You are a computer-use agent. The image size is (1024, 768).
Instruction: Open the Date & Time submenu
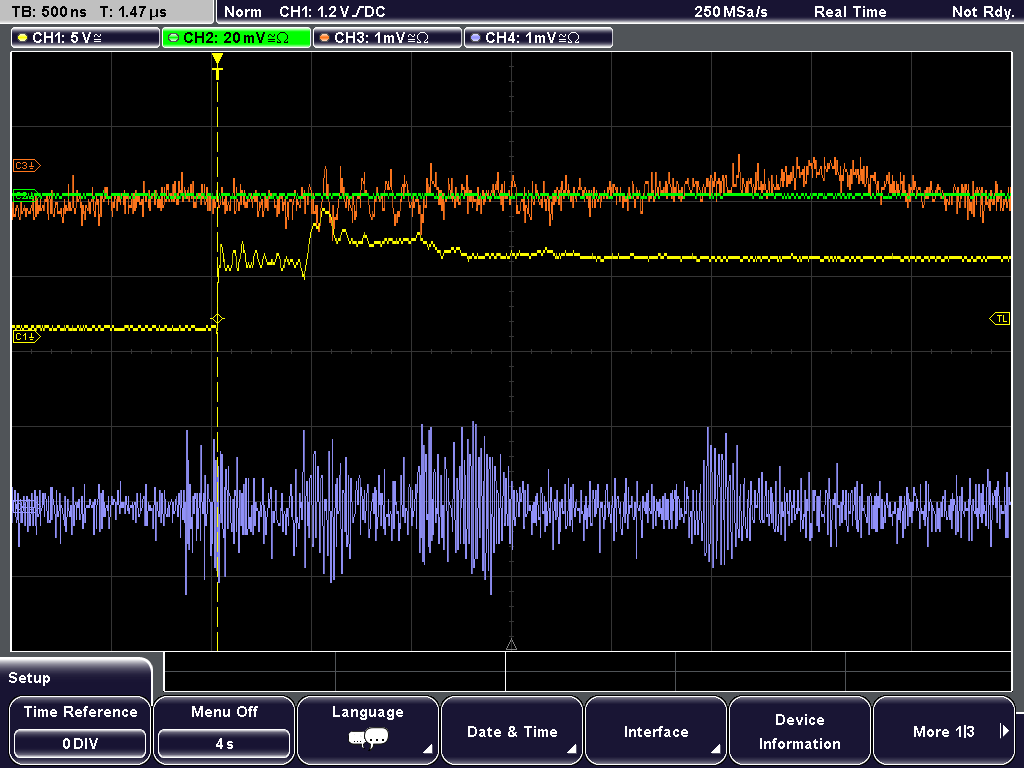[512, 730]
